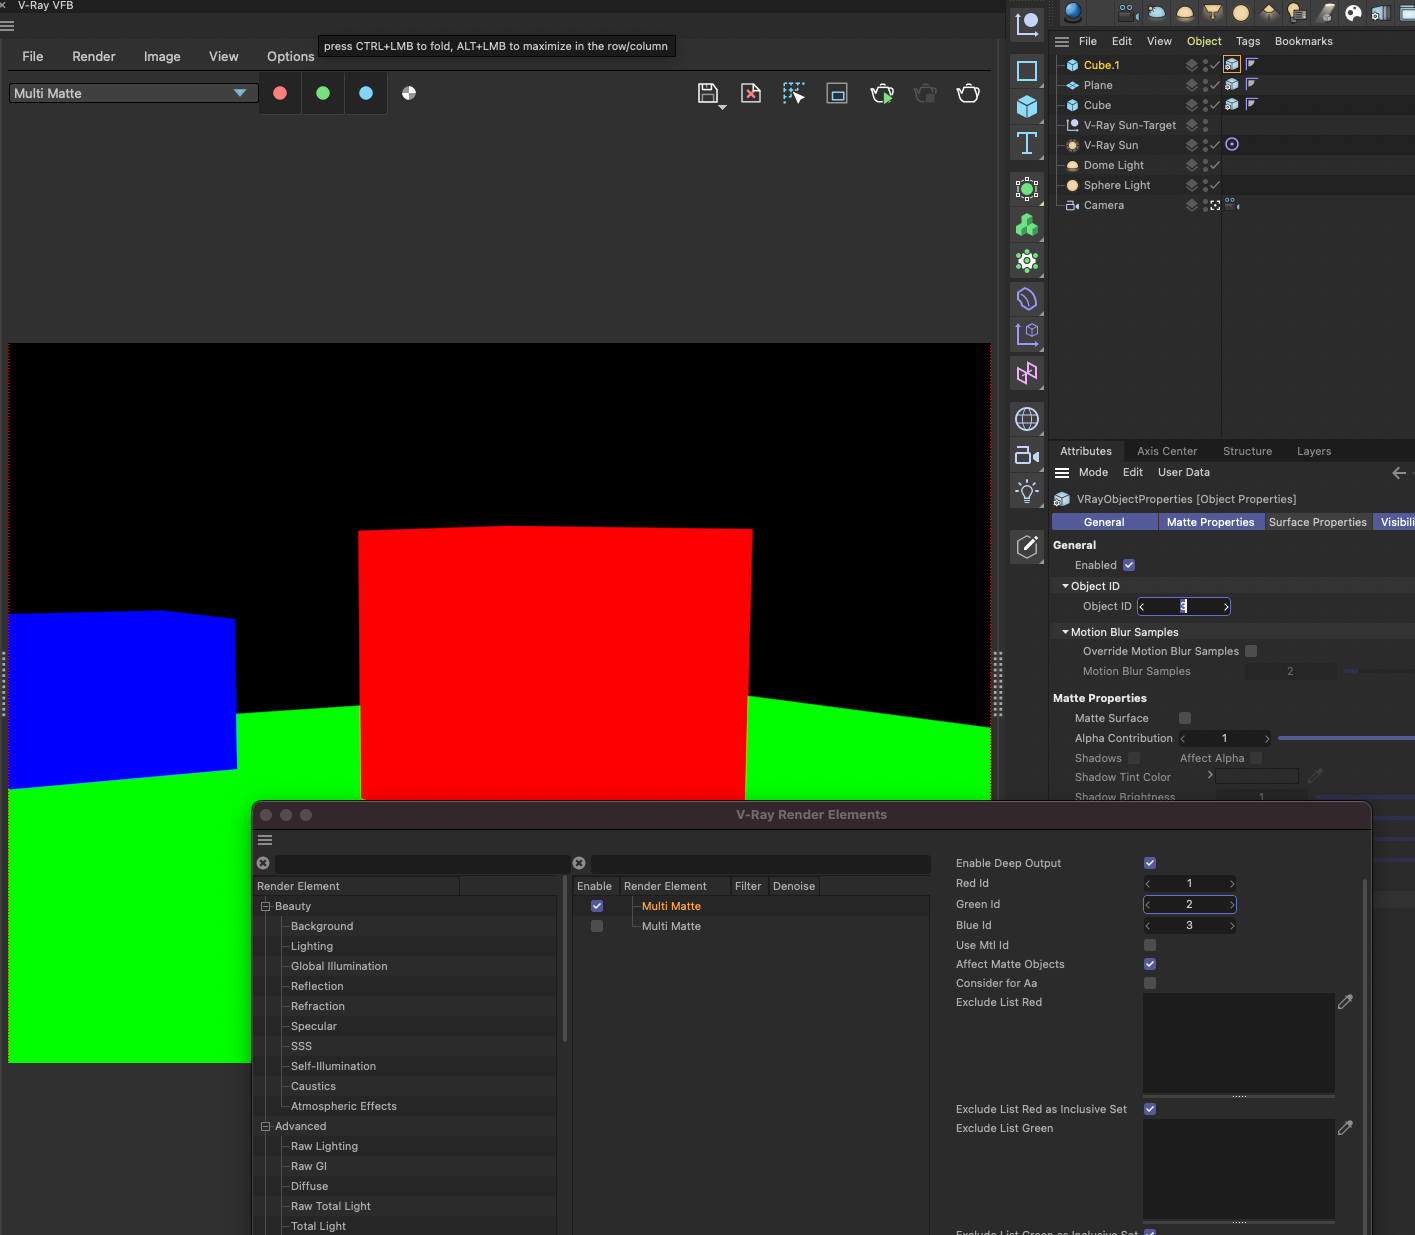Edit Exclude List Green with pencil icon
1415x1235 pixels.
(x=1345, y=1127)
